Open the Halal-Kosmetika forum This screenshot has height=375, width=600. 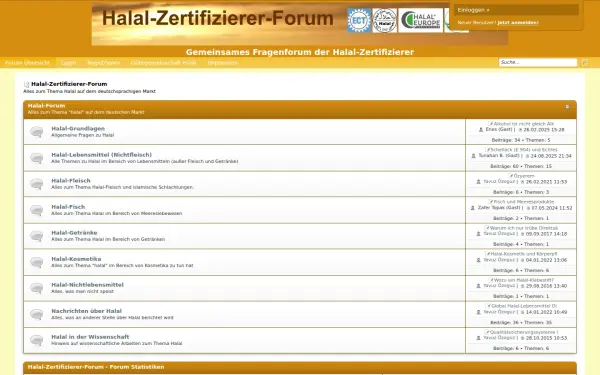pyautogui.click(x=76, y=259)
